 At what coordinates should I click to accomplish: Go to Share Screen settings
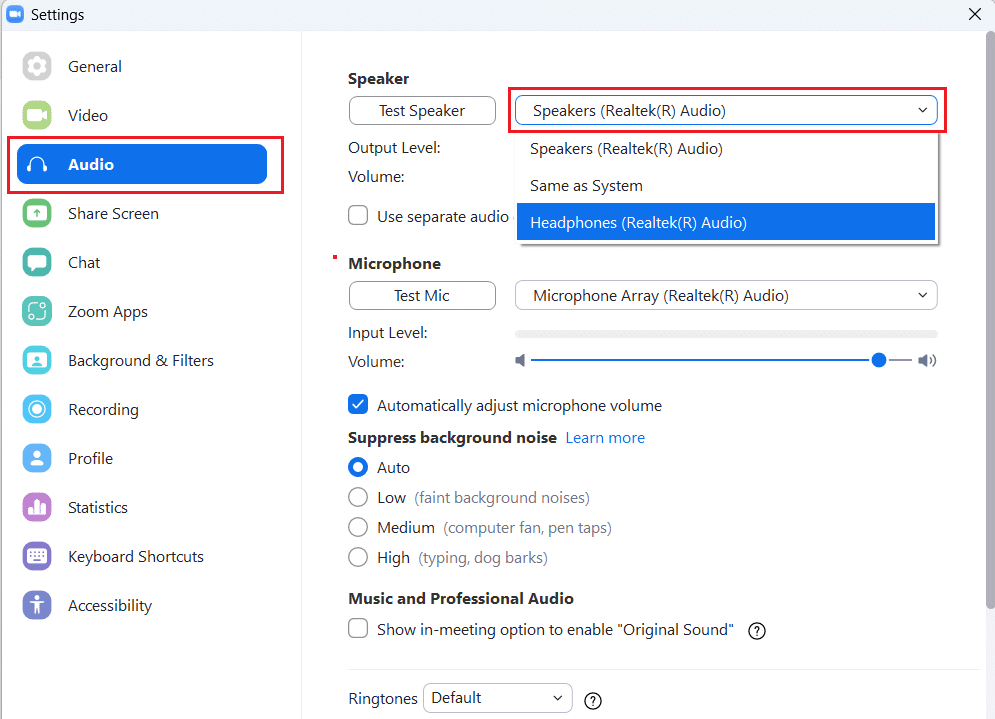point(113,213)
